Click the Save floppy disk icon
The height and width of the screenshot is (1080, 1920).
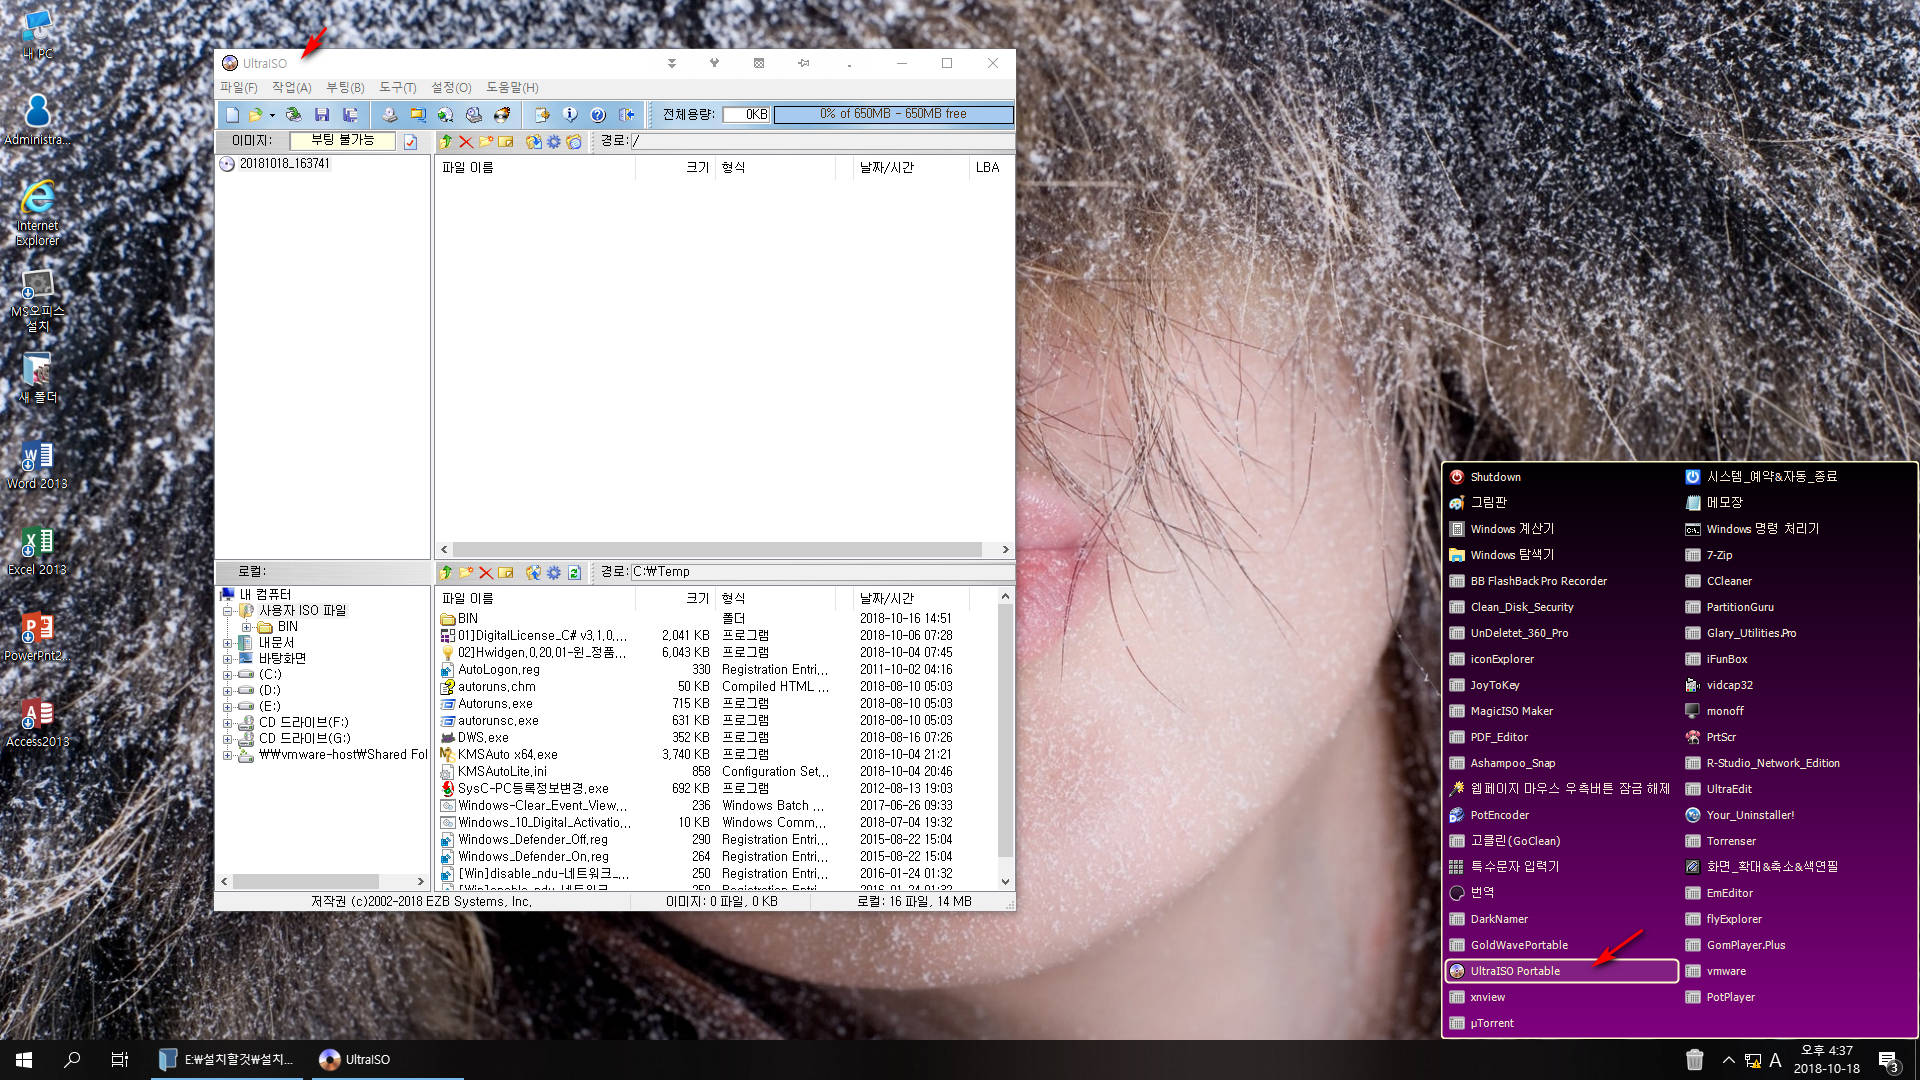click(321, 115)
